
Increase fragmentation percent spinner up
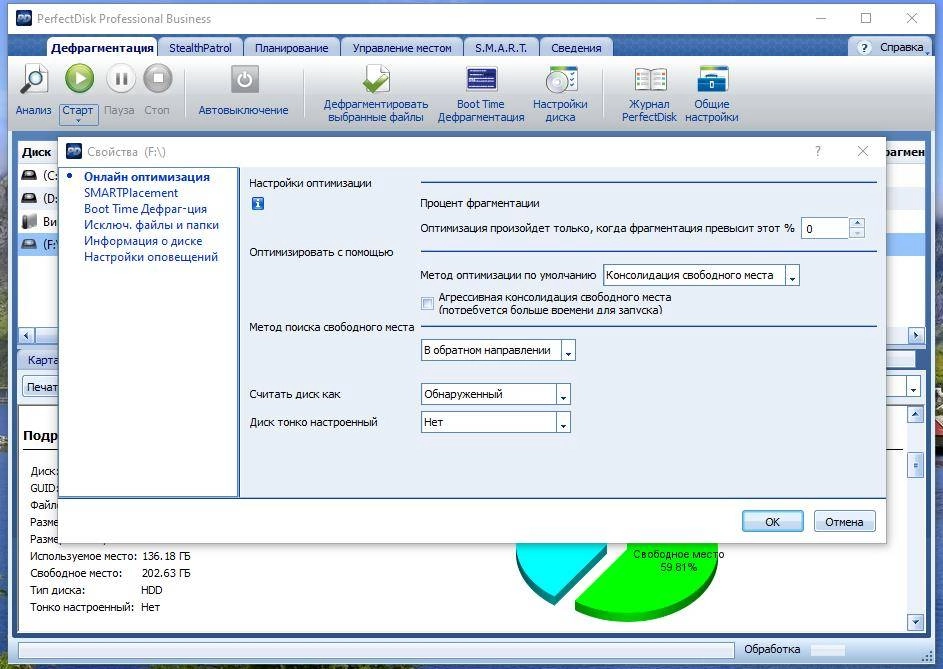point(857,223)
